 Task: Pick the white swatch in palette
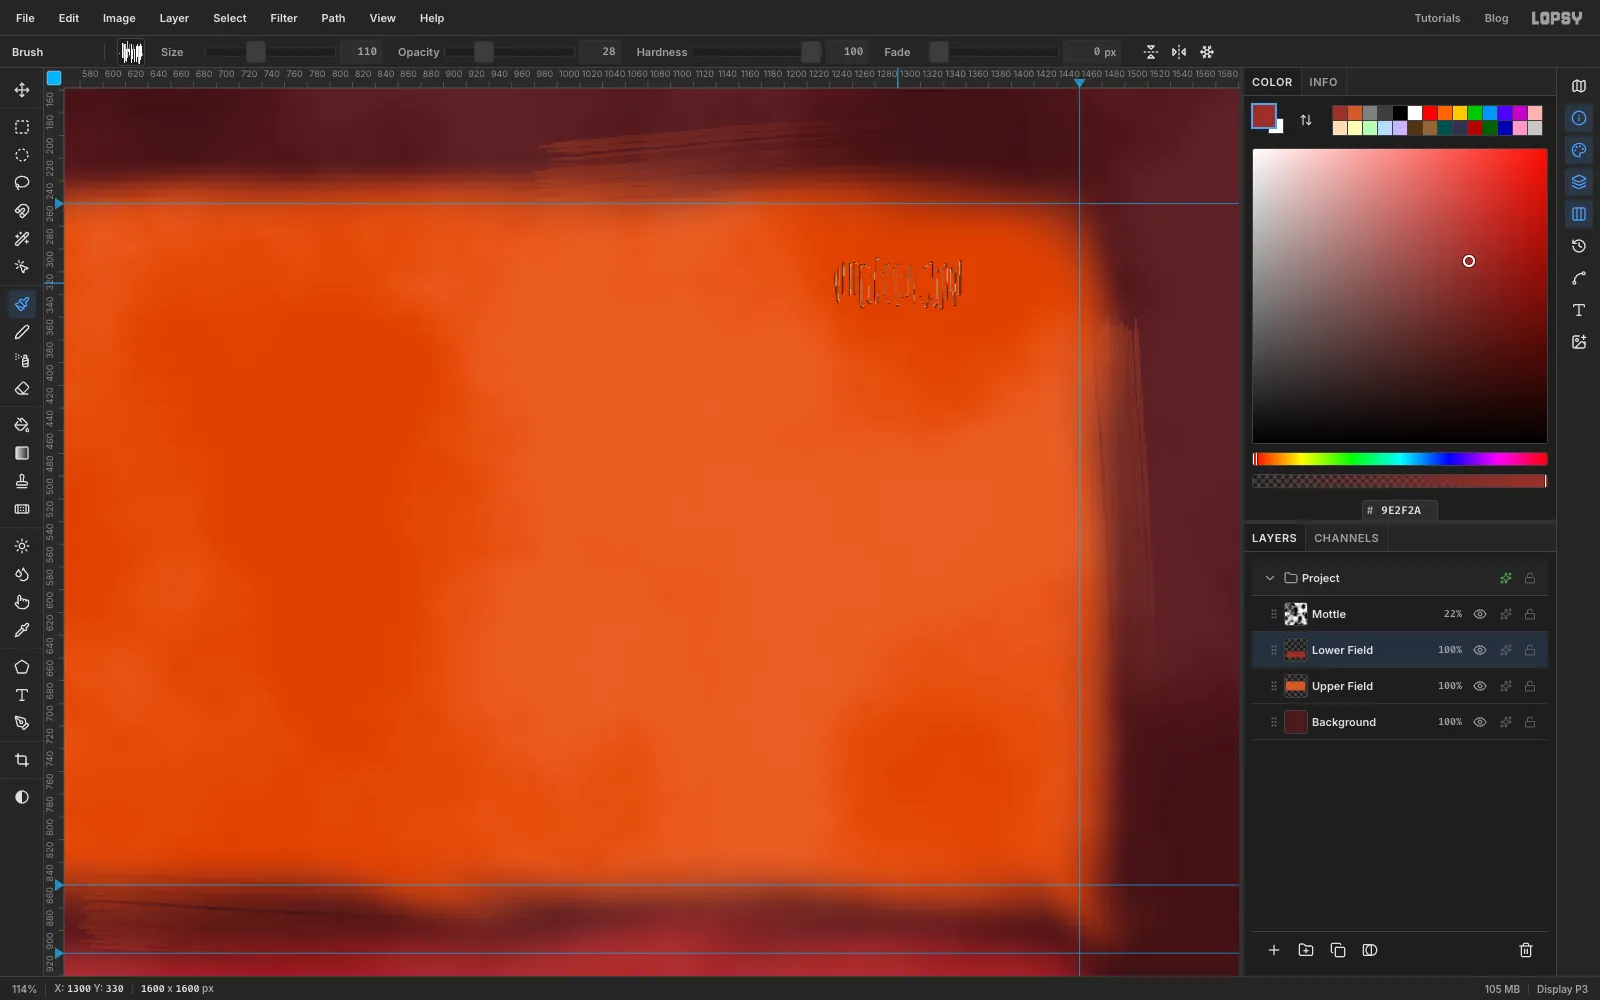pos(1415,113)
